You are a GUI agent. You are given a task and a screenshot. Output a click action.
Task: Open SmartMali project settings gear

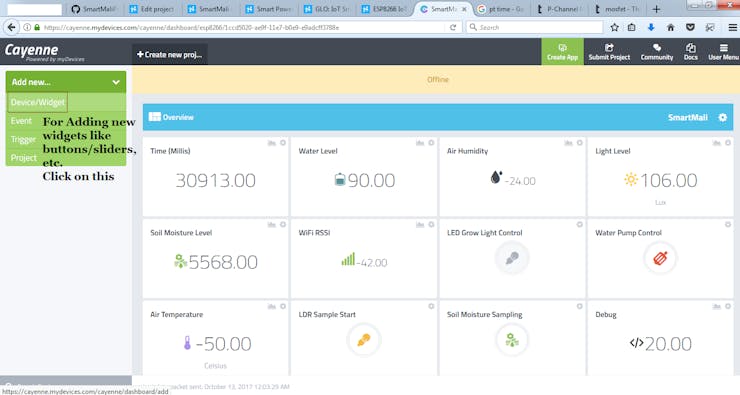[x=723, y=118]
